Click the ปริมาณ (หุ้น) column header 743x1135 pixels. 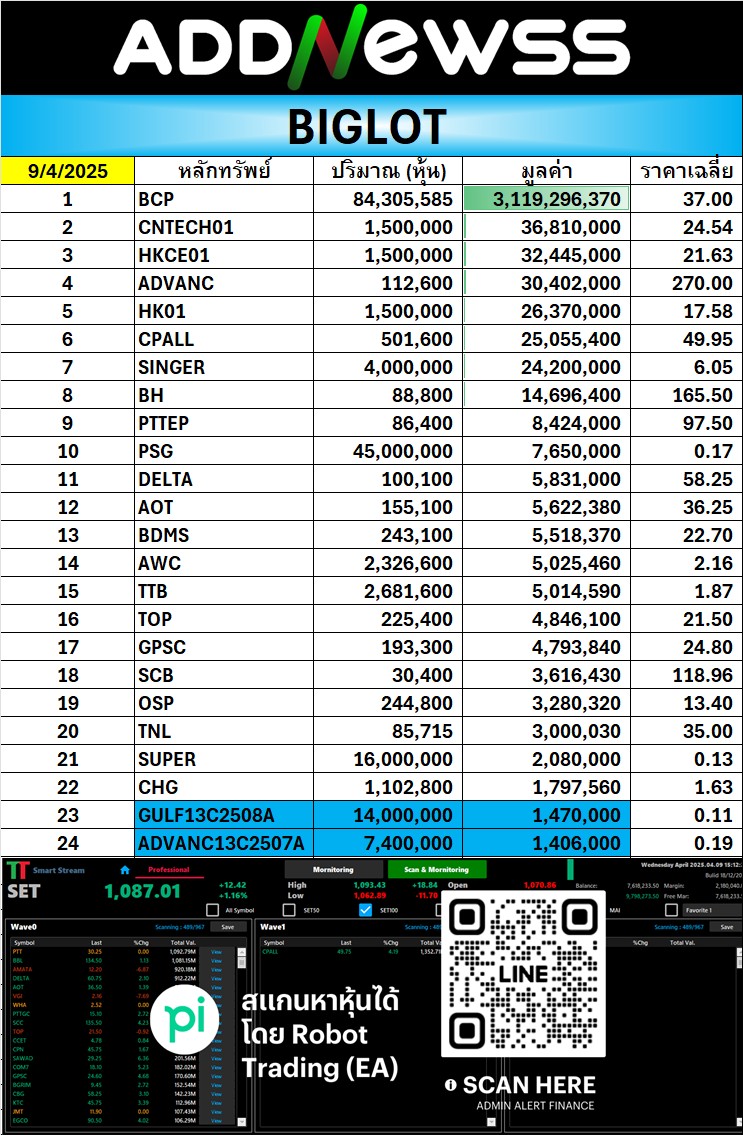click(x=388, y=171)
